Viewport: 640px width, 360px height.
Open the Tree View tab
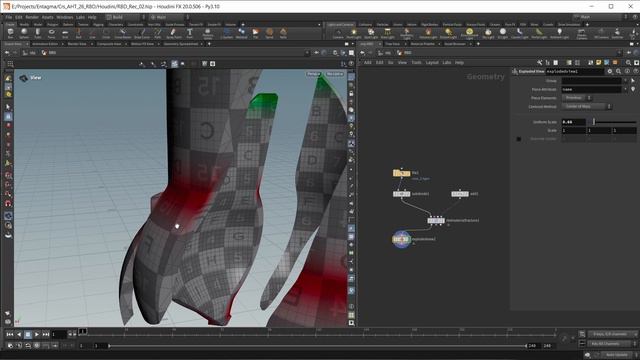[x=393, y=44]
